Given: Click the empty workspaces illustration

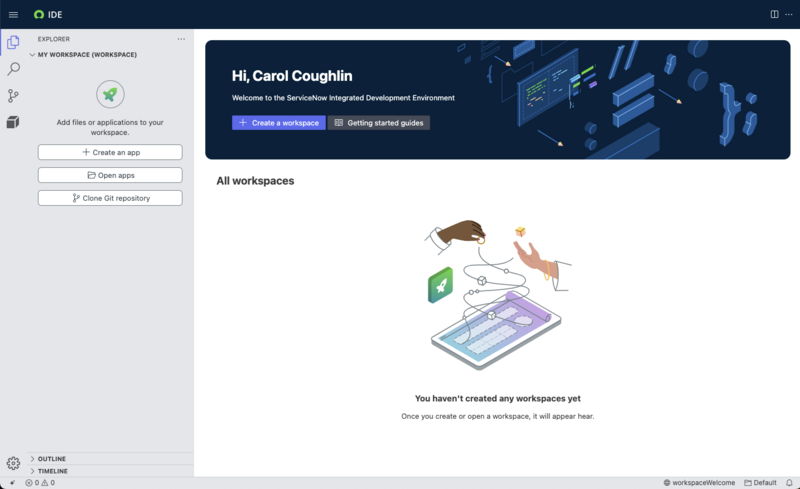Looking at the screenshot, I should (497, 295).
